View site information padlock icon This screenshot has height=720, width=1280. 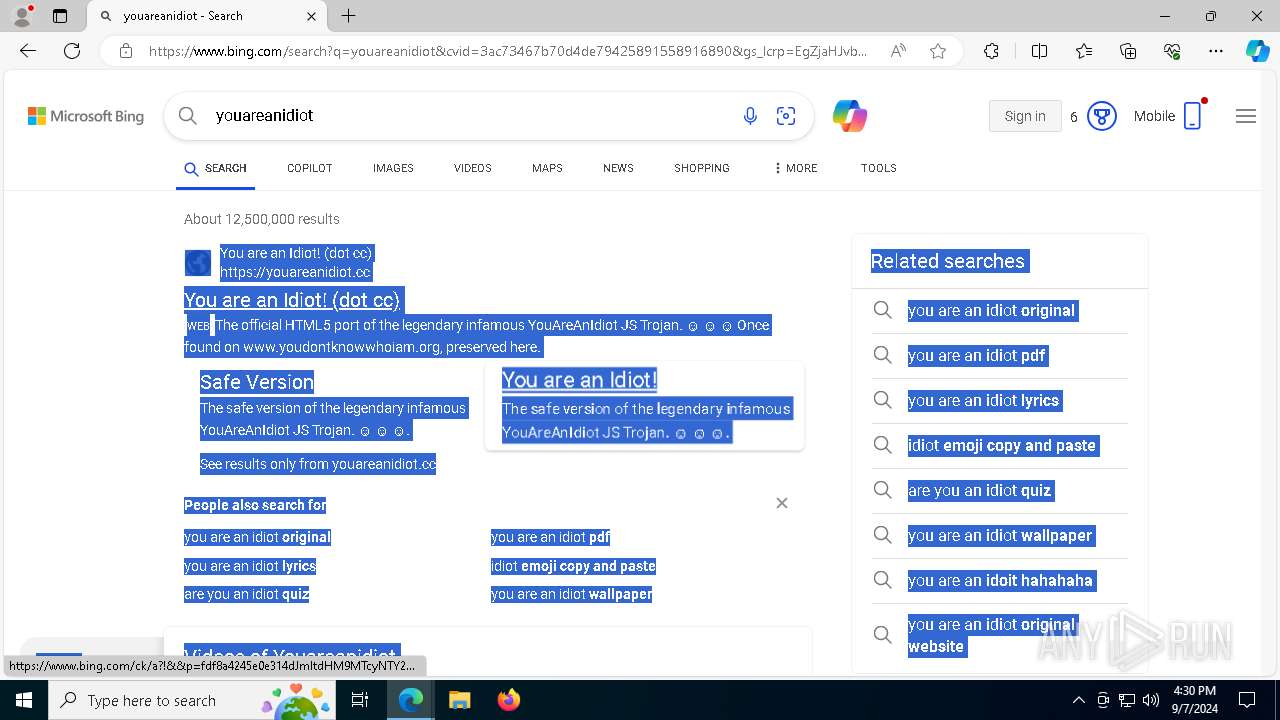click(x=126, y=51)
